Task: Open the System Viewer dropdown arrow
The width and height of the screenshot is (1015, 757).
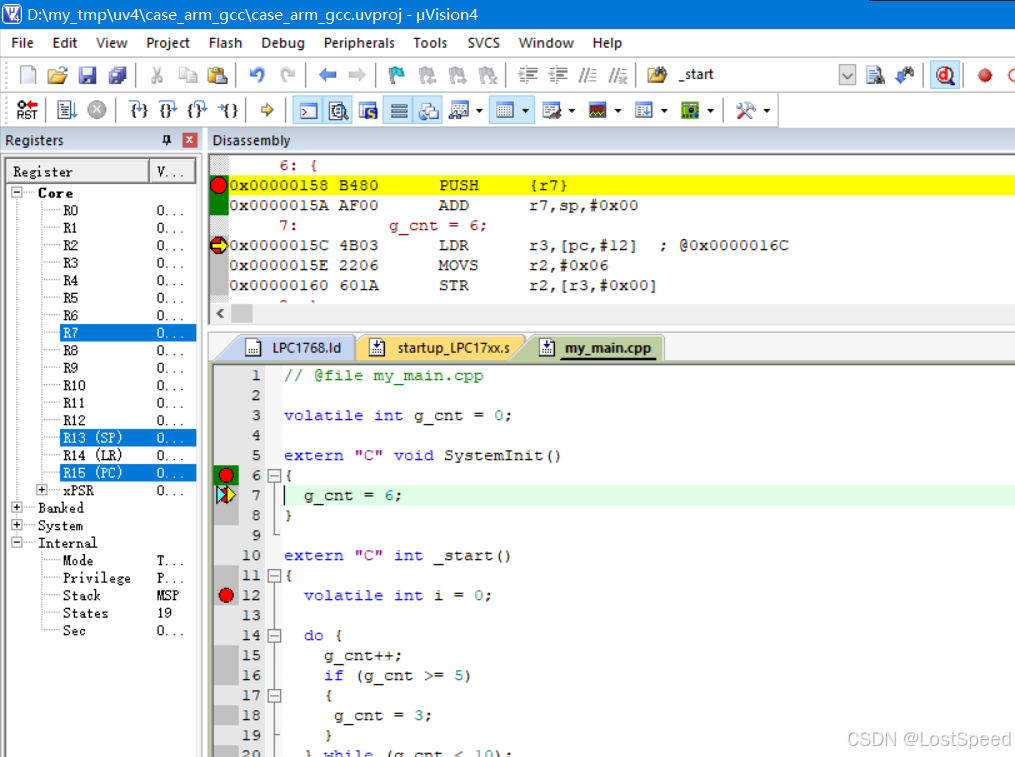Action: [x=710, y=111]
